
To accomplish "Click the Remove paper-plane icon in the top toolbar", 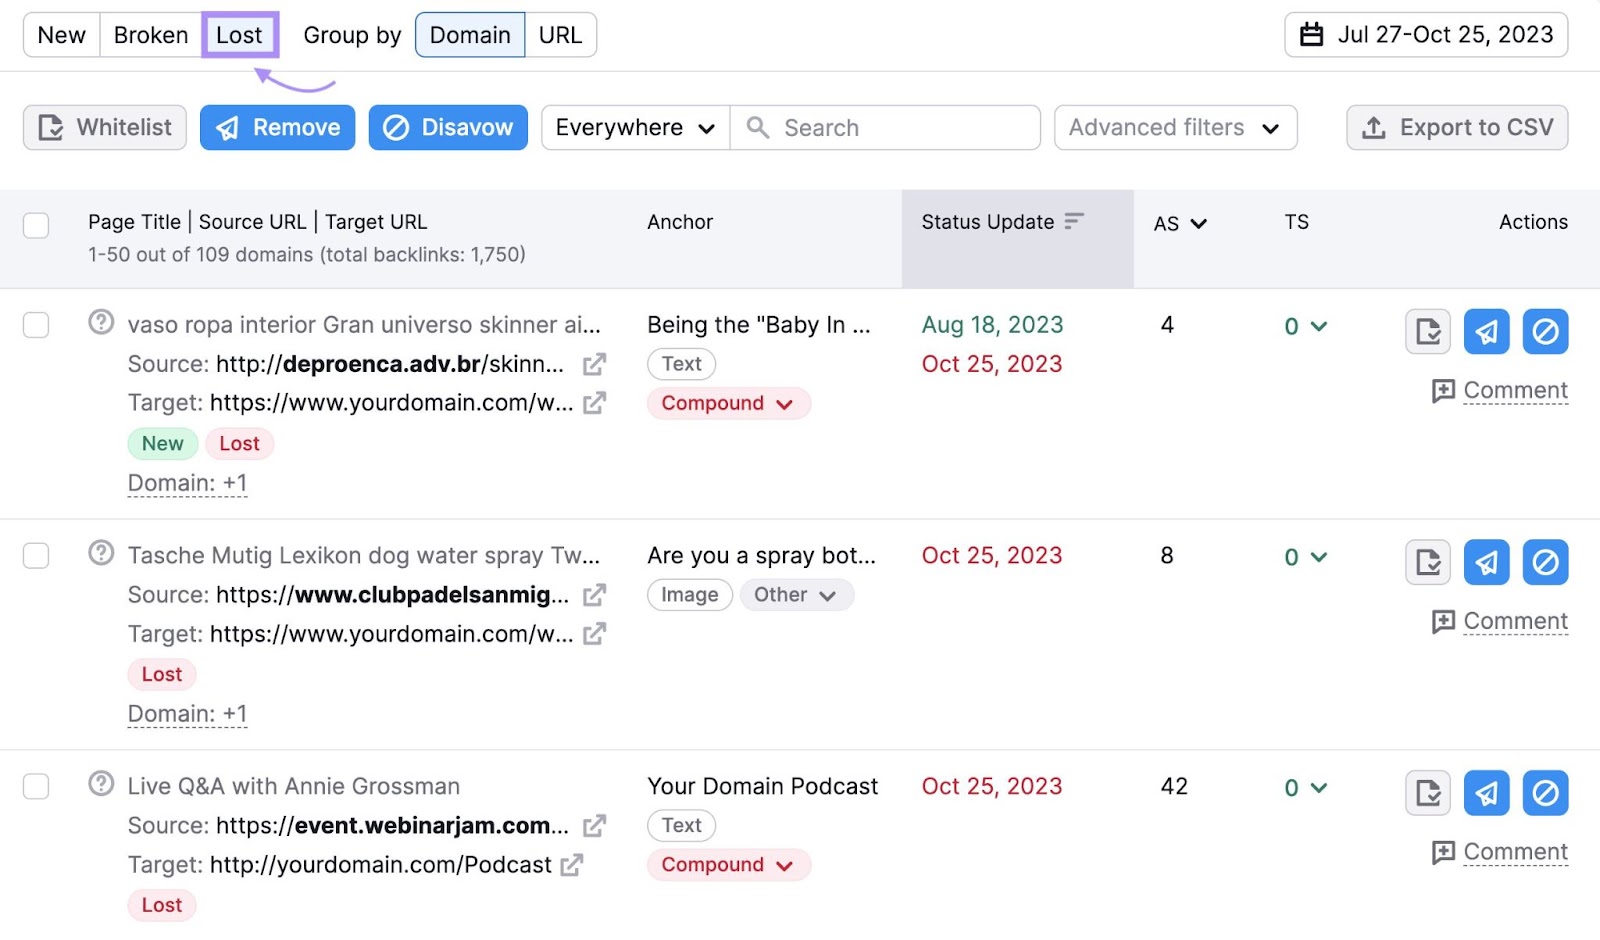I will click(x=229, y=127).
